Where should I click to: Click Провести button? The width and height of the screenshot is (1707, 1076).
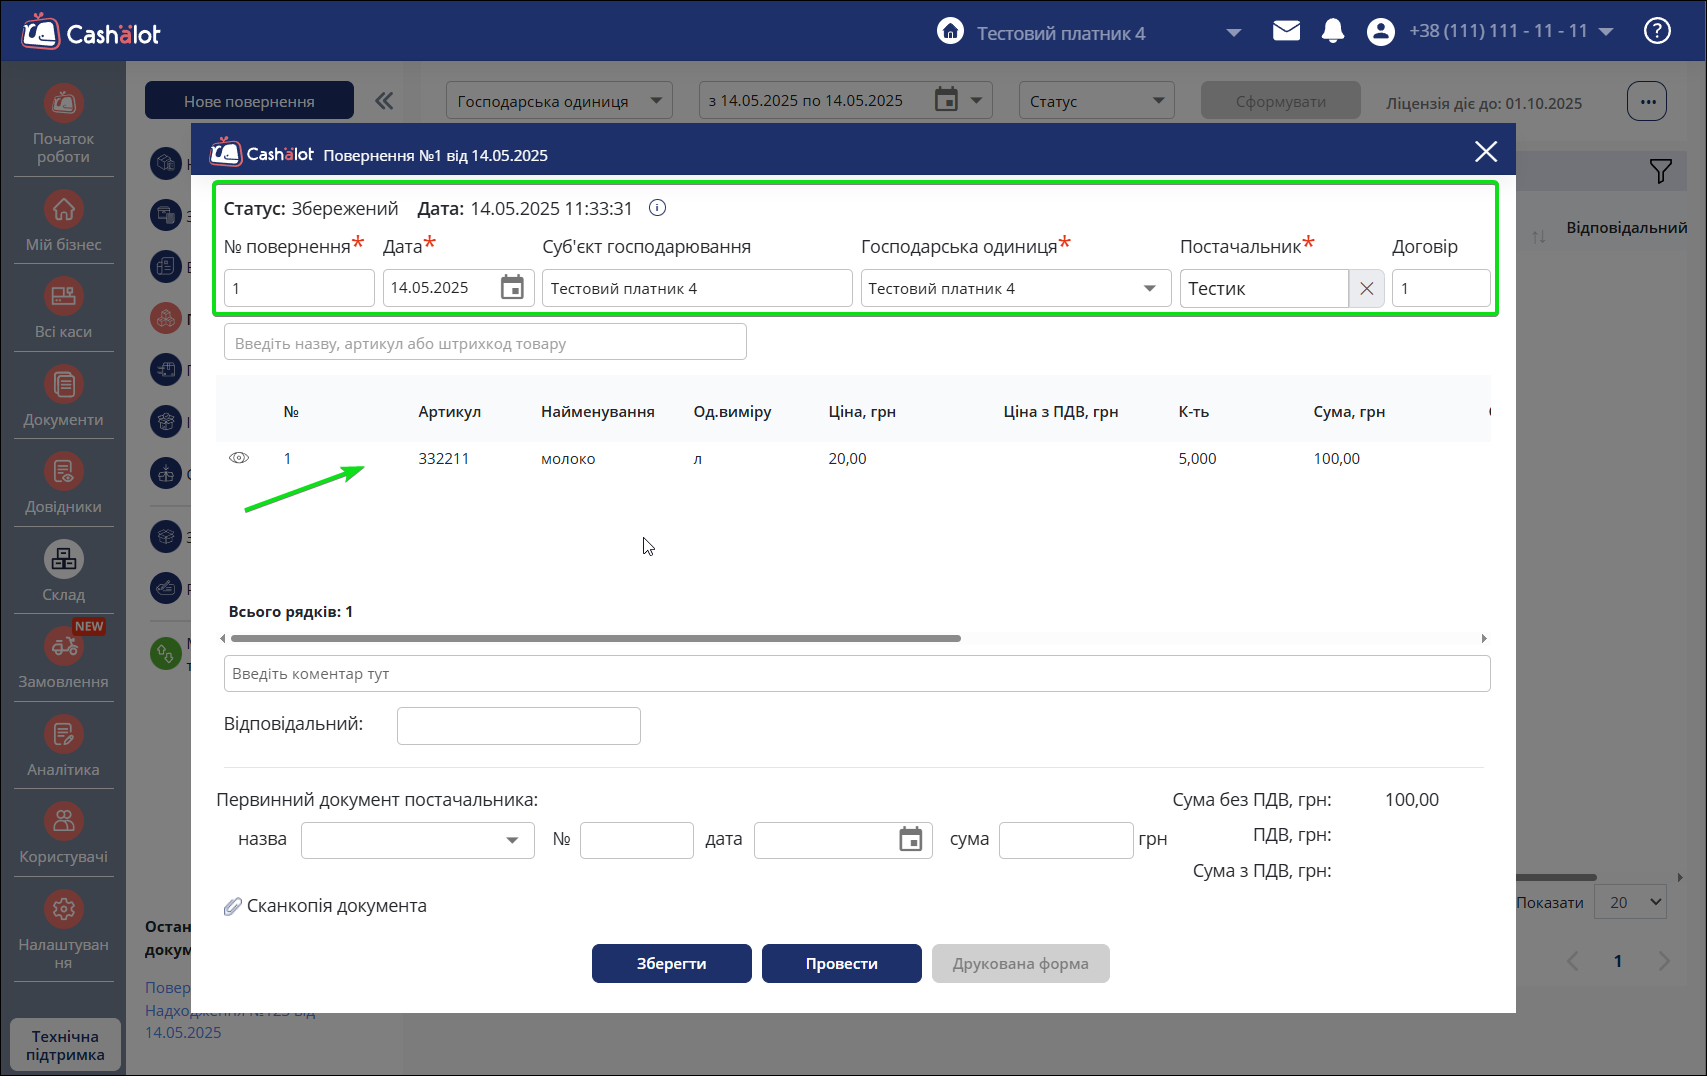coord(842,964)
